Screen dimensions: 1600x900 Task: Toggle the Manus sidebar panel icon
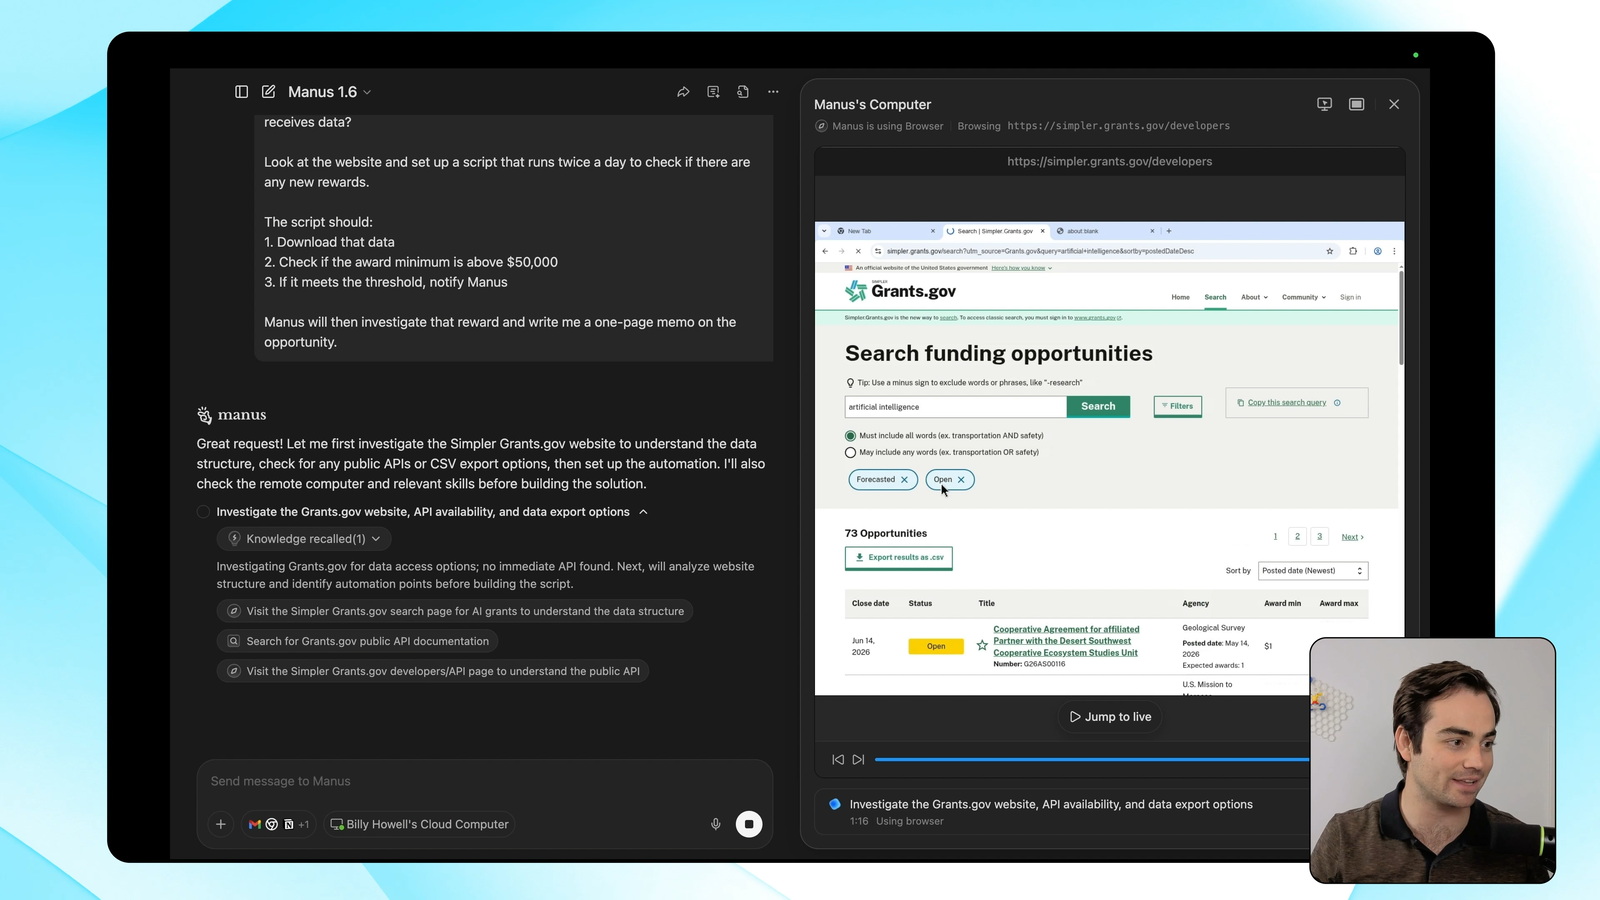(241, 92)
